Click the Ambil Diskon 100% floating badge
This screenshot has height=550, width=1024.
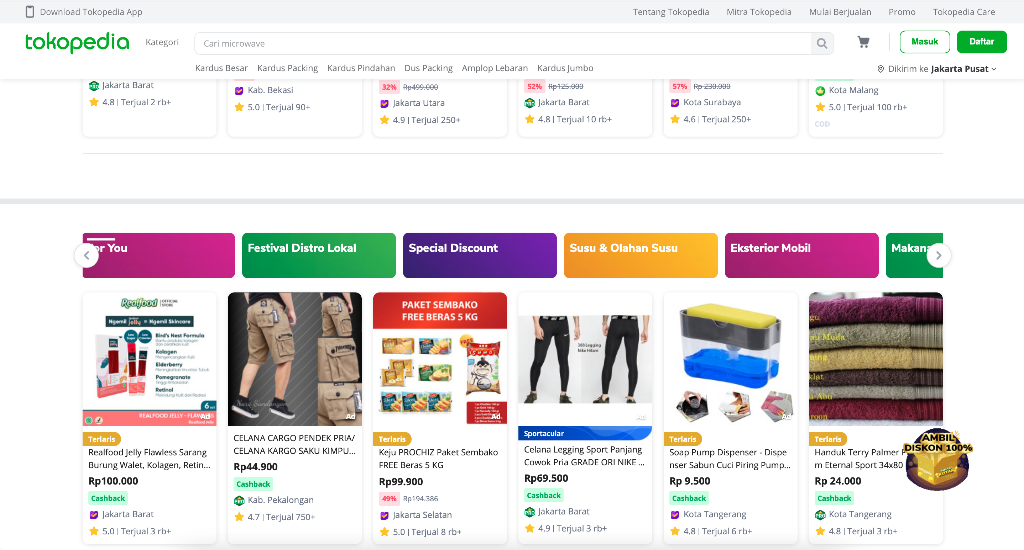pos(938,459)
